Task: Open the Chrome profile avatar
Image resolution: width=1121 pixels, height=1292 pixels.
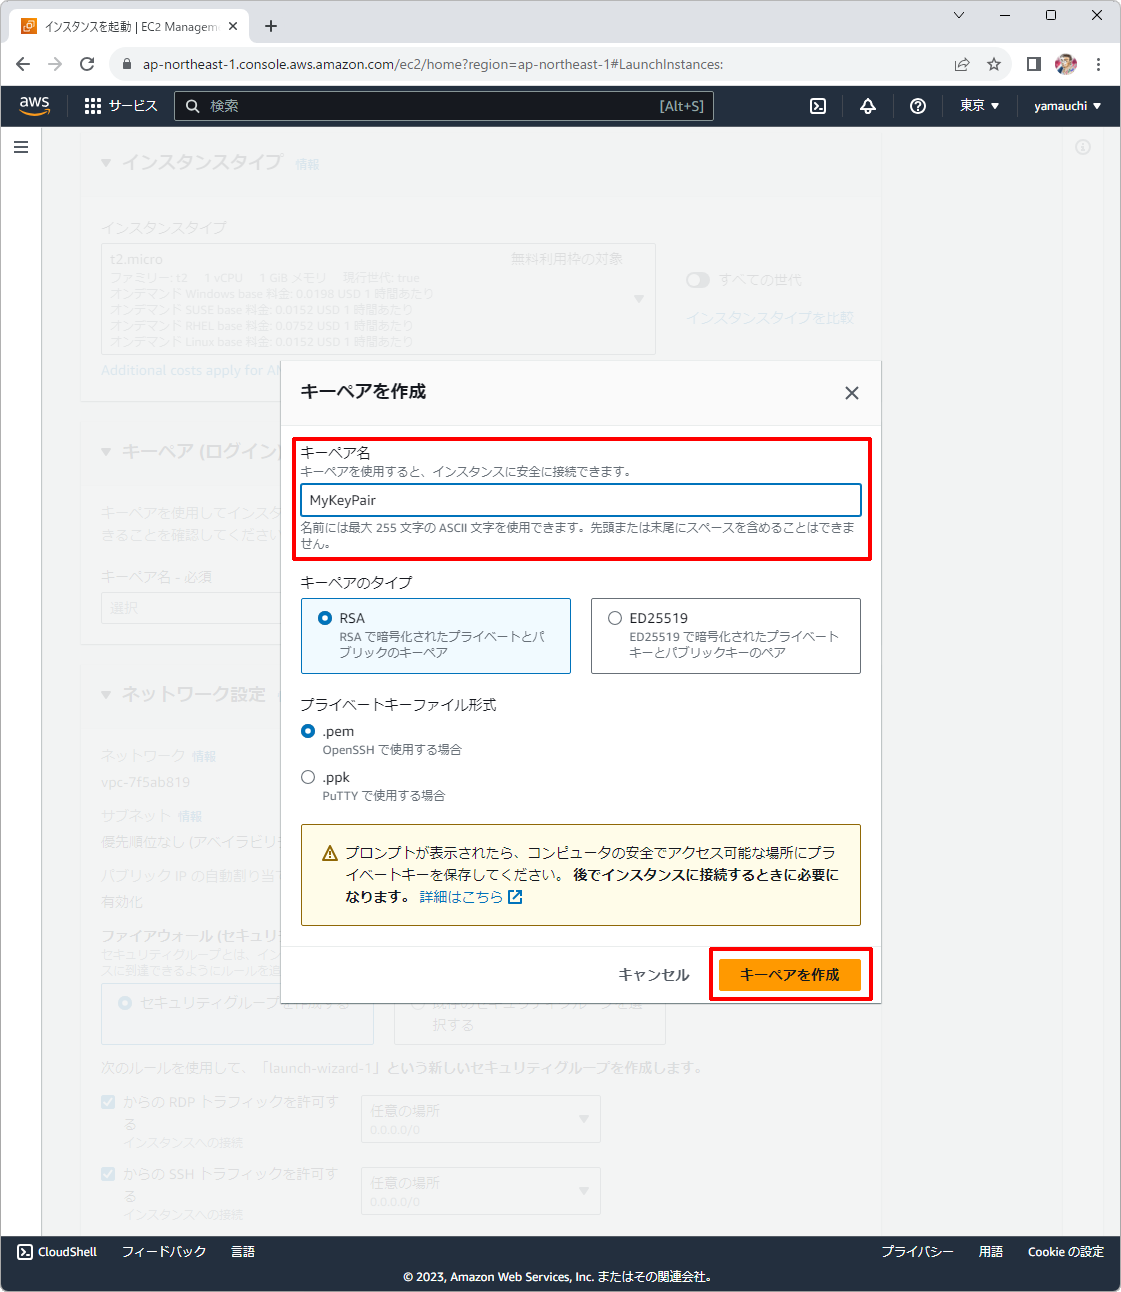Action: pyautogui.click(x=1066, y=64)
